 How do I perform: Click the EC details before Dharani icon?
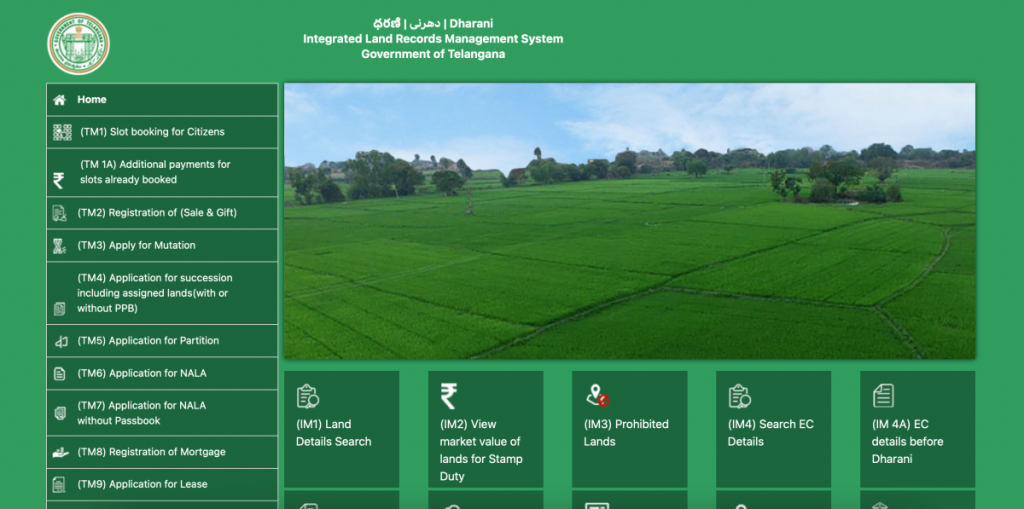click(x=884, y=396)
